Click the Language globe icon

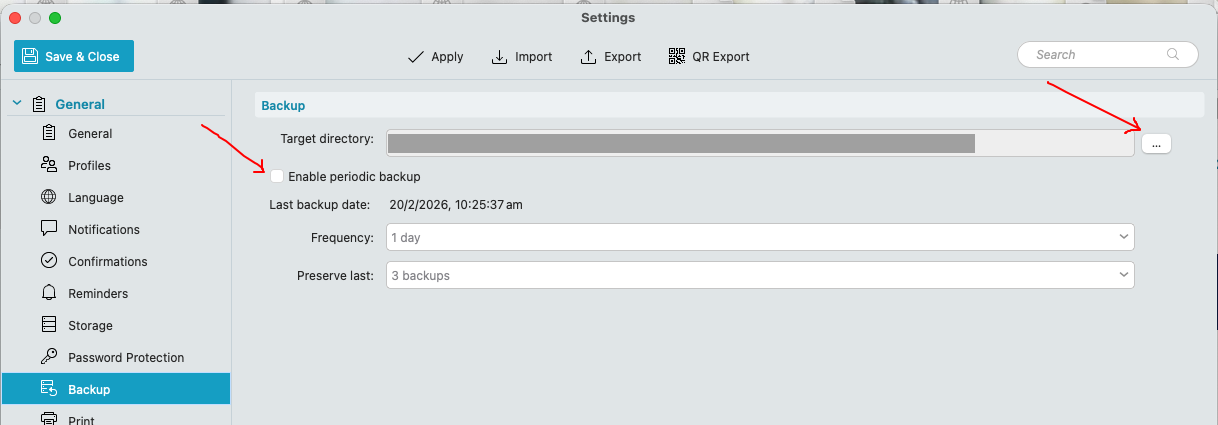point(49,197)
